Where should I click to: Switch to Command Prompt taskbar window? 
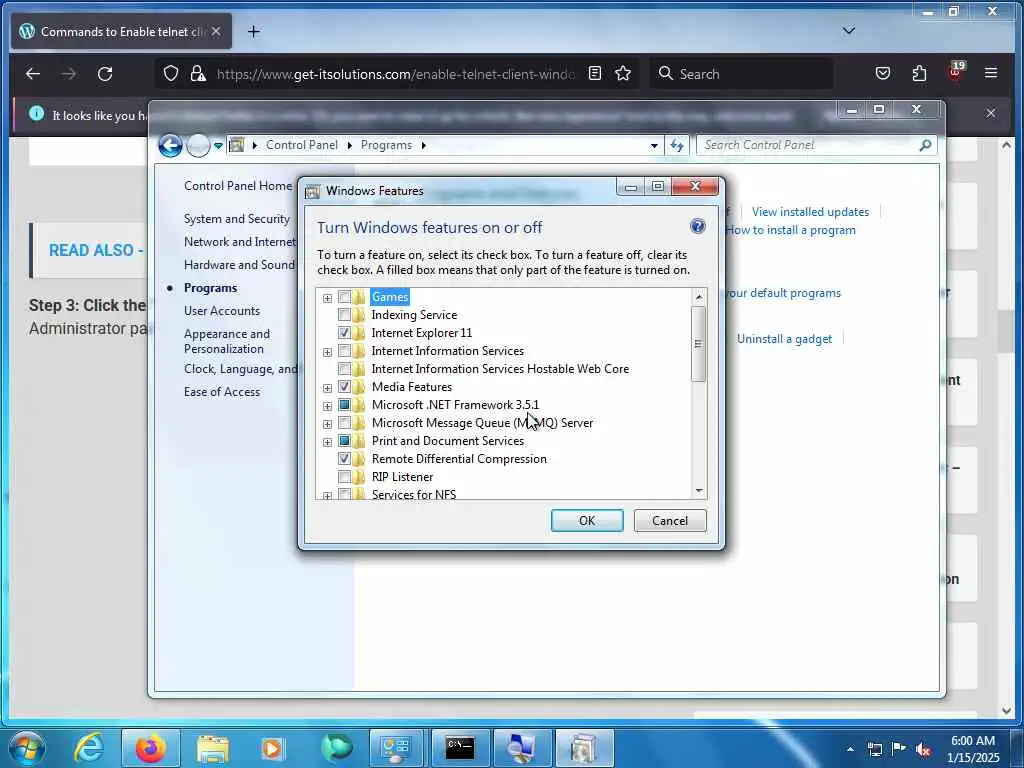pyautogui.click(x=460, y=748)
